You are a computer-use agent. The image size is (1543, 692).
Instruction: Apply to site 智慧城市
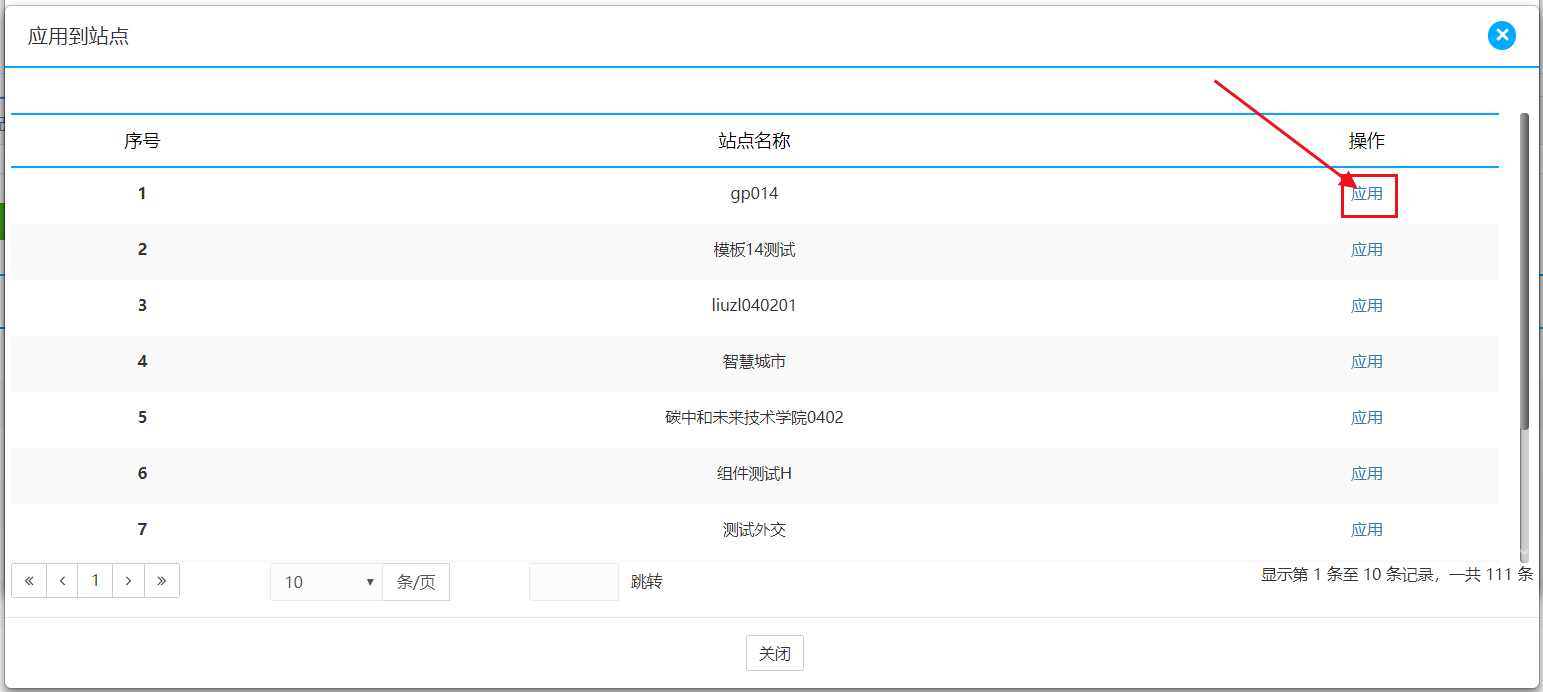click(1366, 362)
